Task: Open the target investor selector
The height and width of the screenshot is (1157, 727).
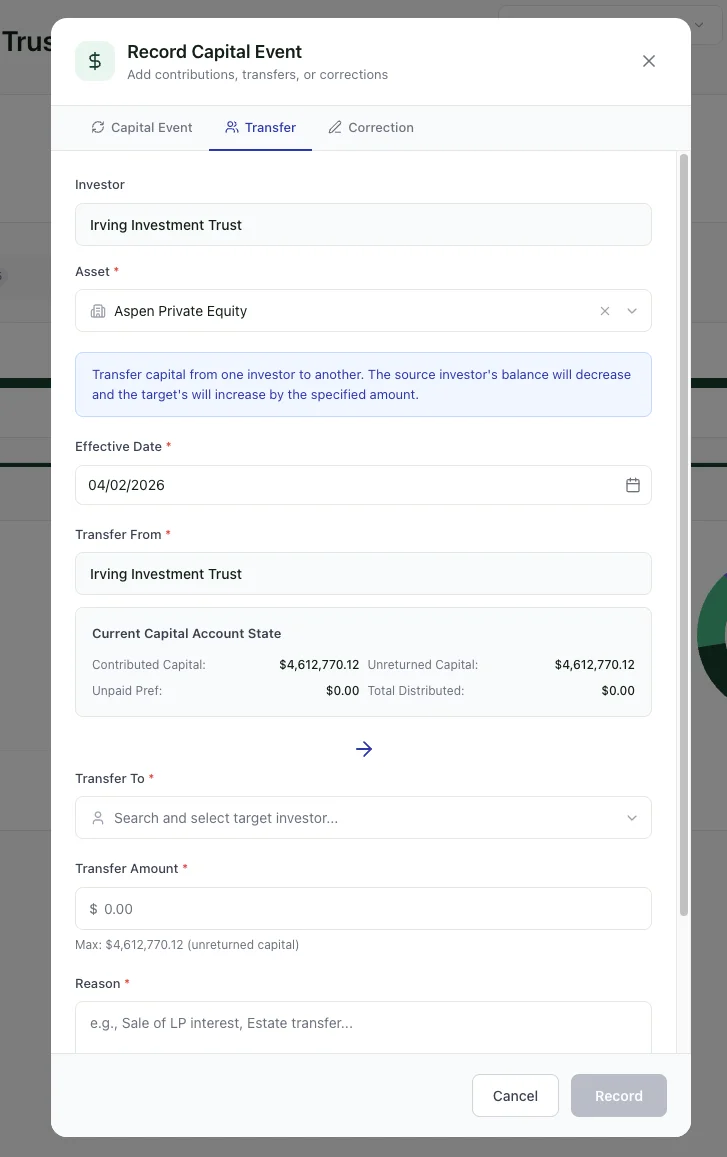Action: [x=363, y=817]
